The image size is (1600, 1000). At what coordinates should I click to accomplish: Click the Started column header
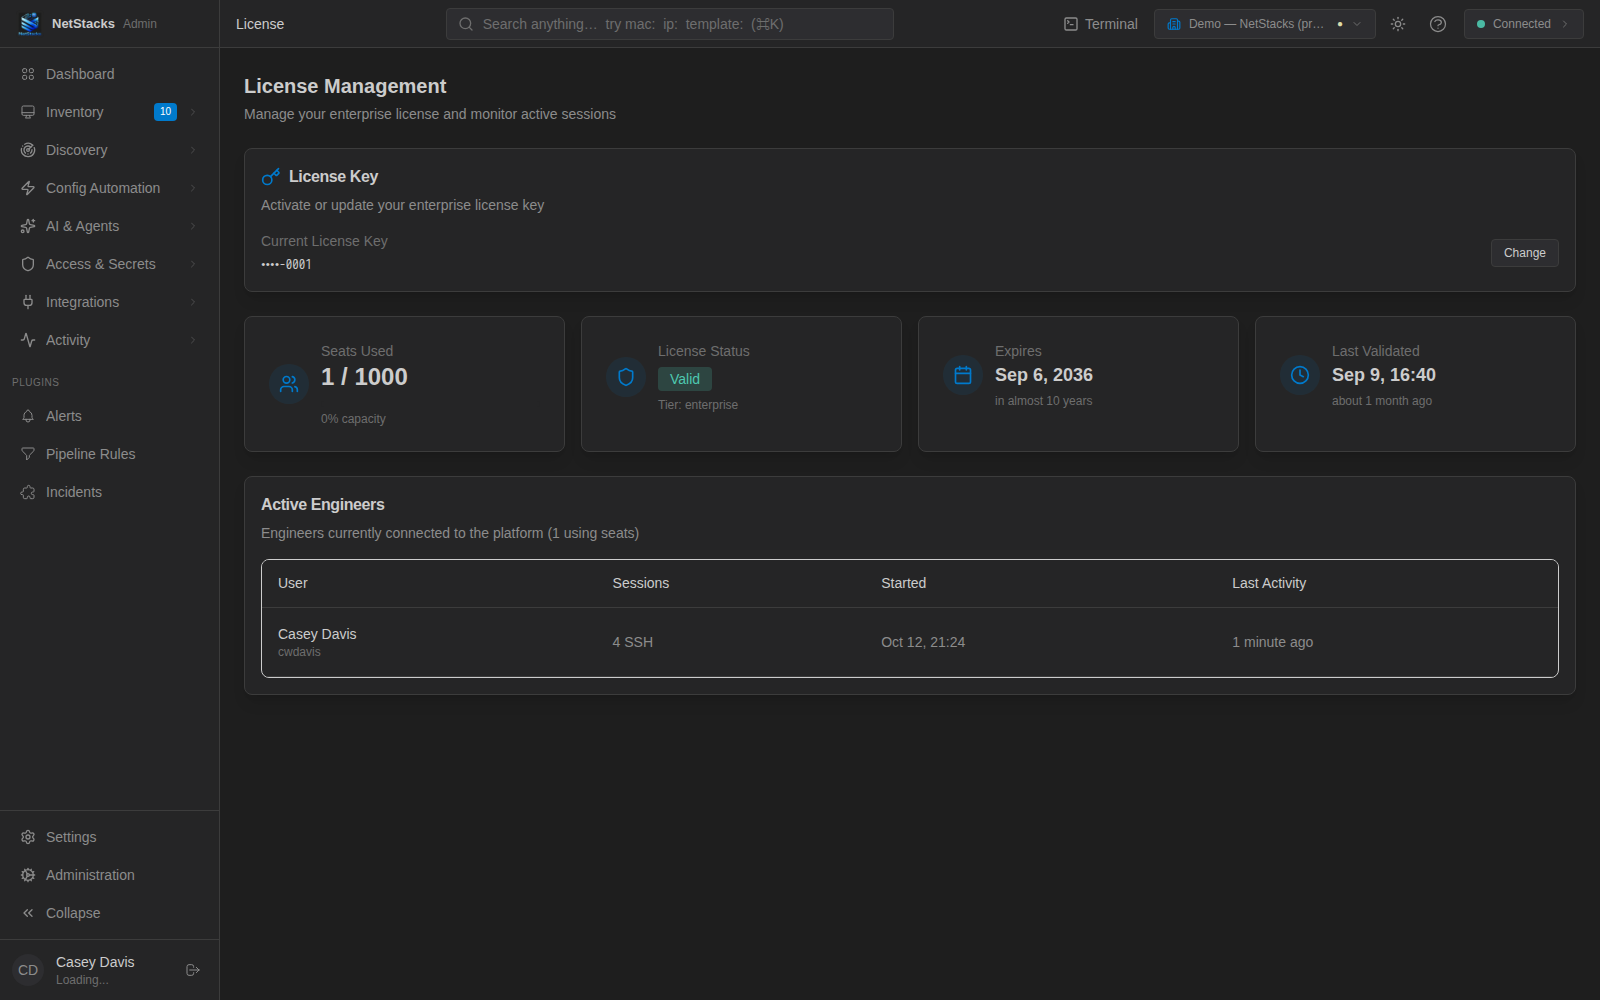[903, 583]
